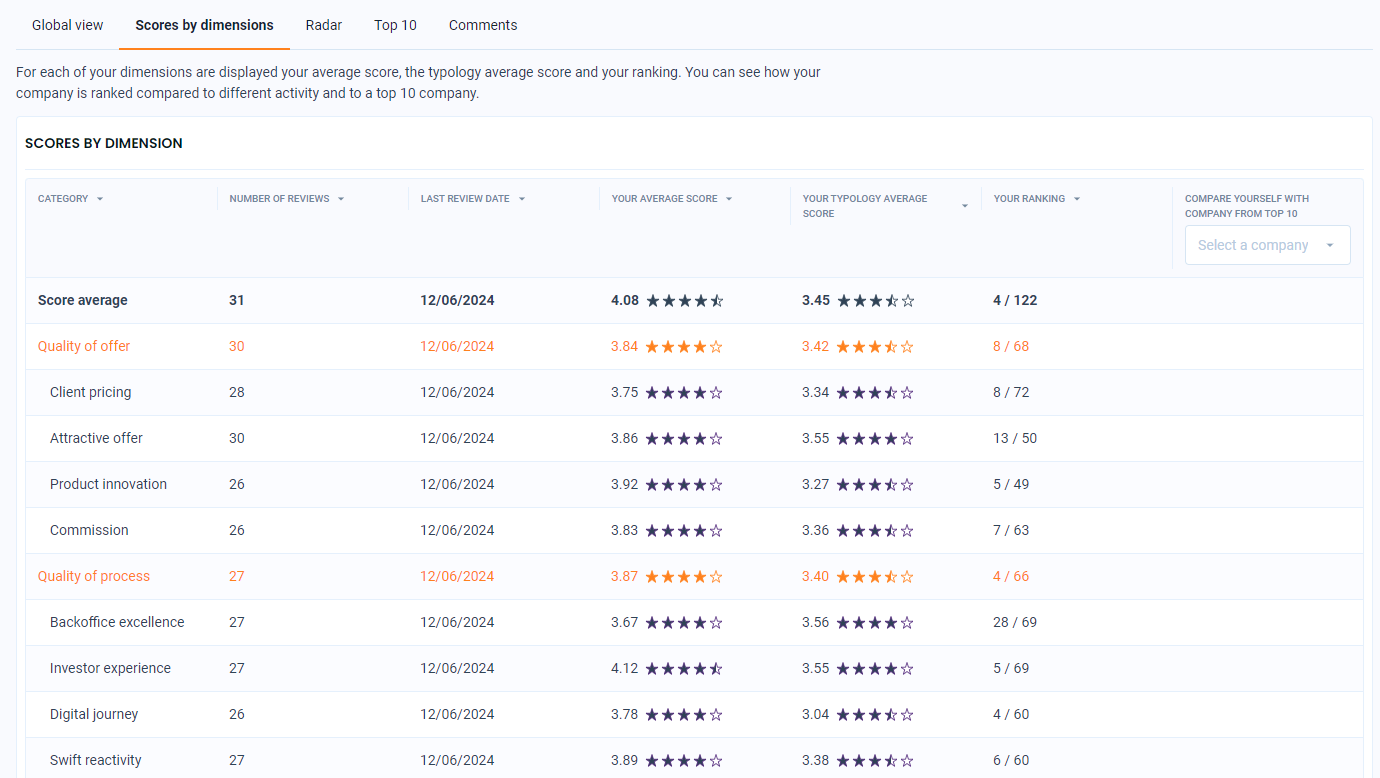Click the 6 / 60 ranking value
This screenshot has width=1380, height=778.
click(x=1011, y=760)
